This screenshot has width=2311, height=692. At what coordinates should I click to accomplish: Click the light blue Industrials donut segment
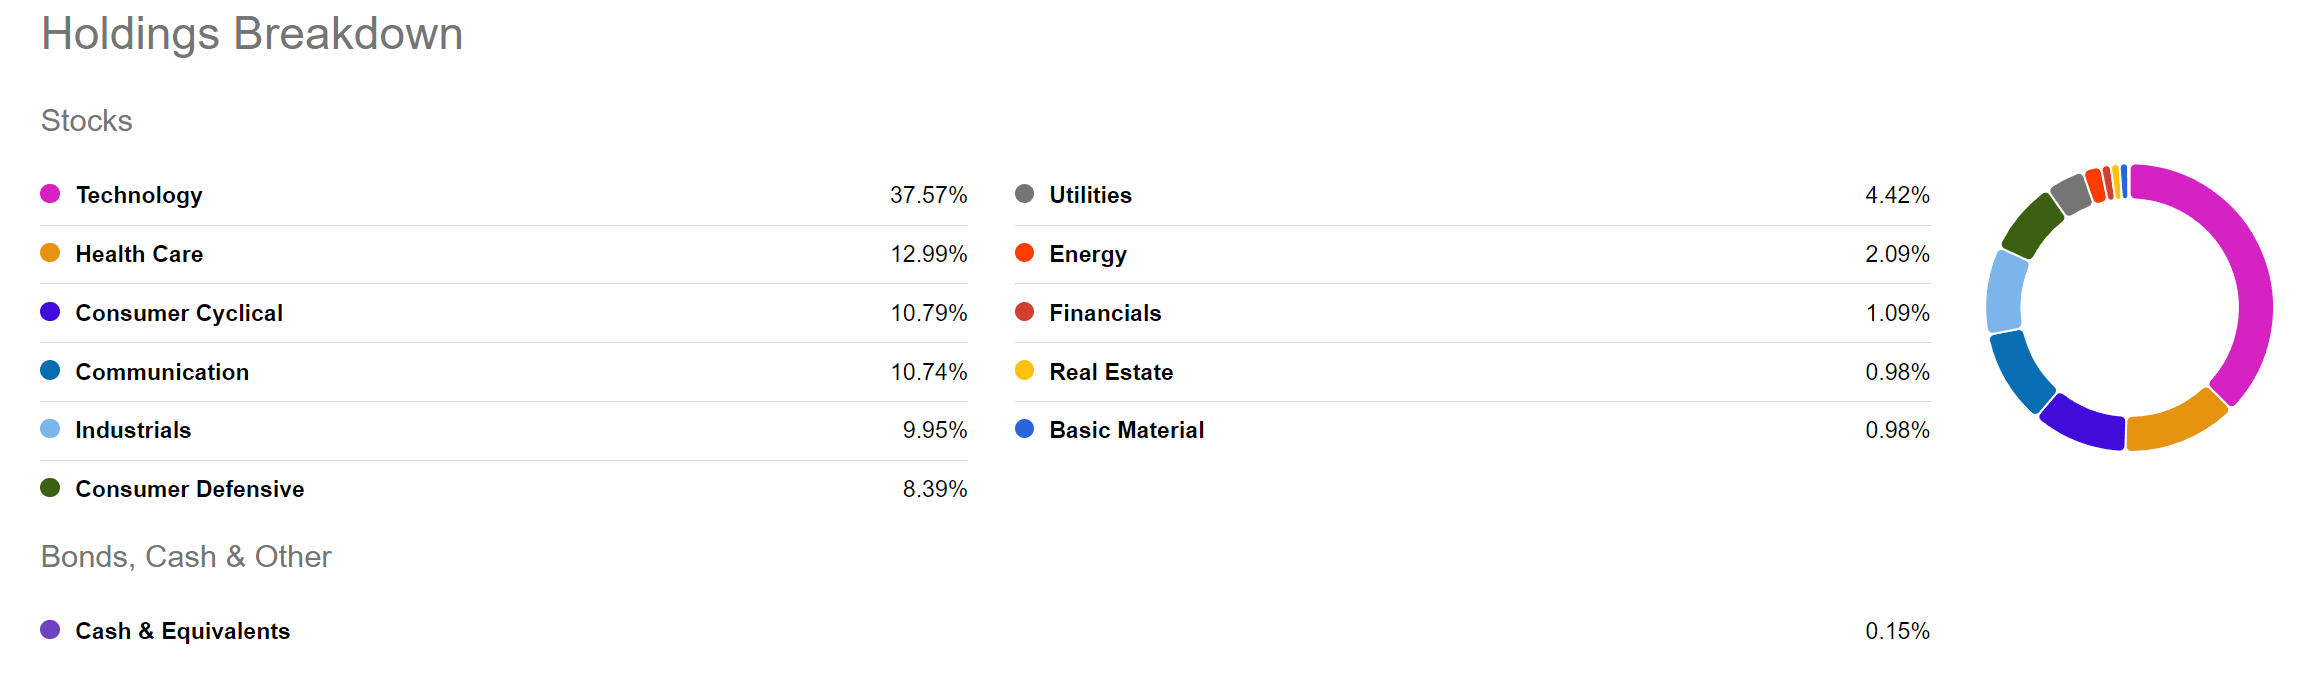click(2005, 292)
